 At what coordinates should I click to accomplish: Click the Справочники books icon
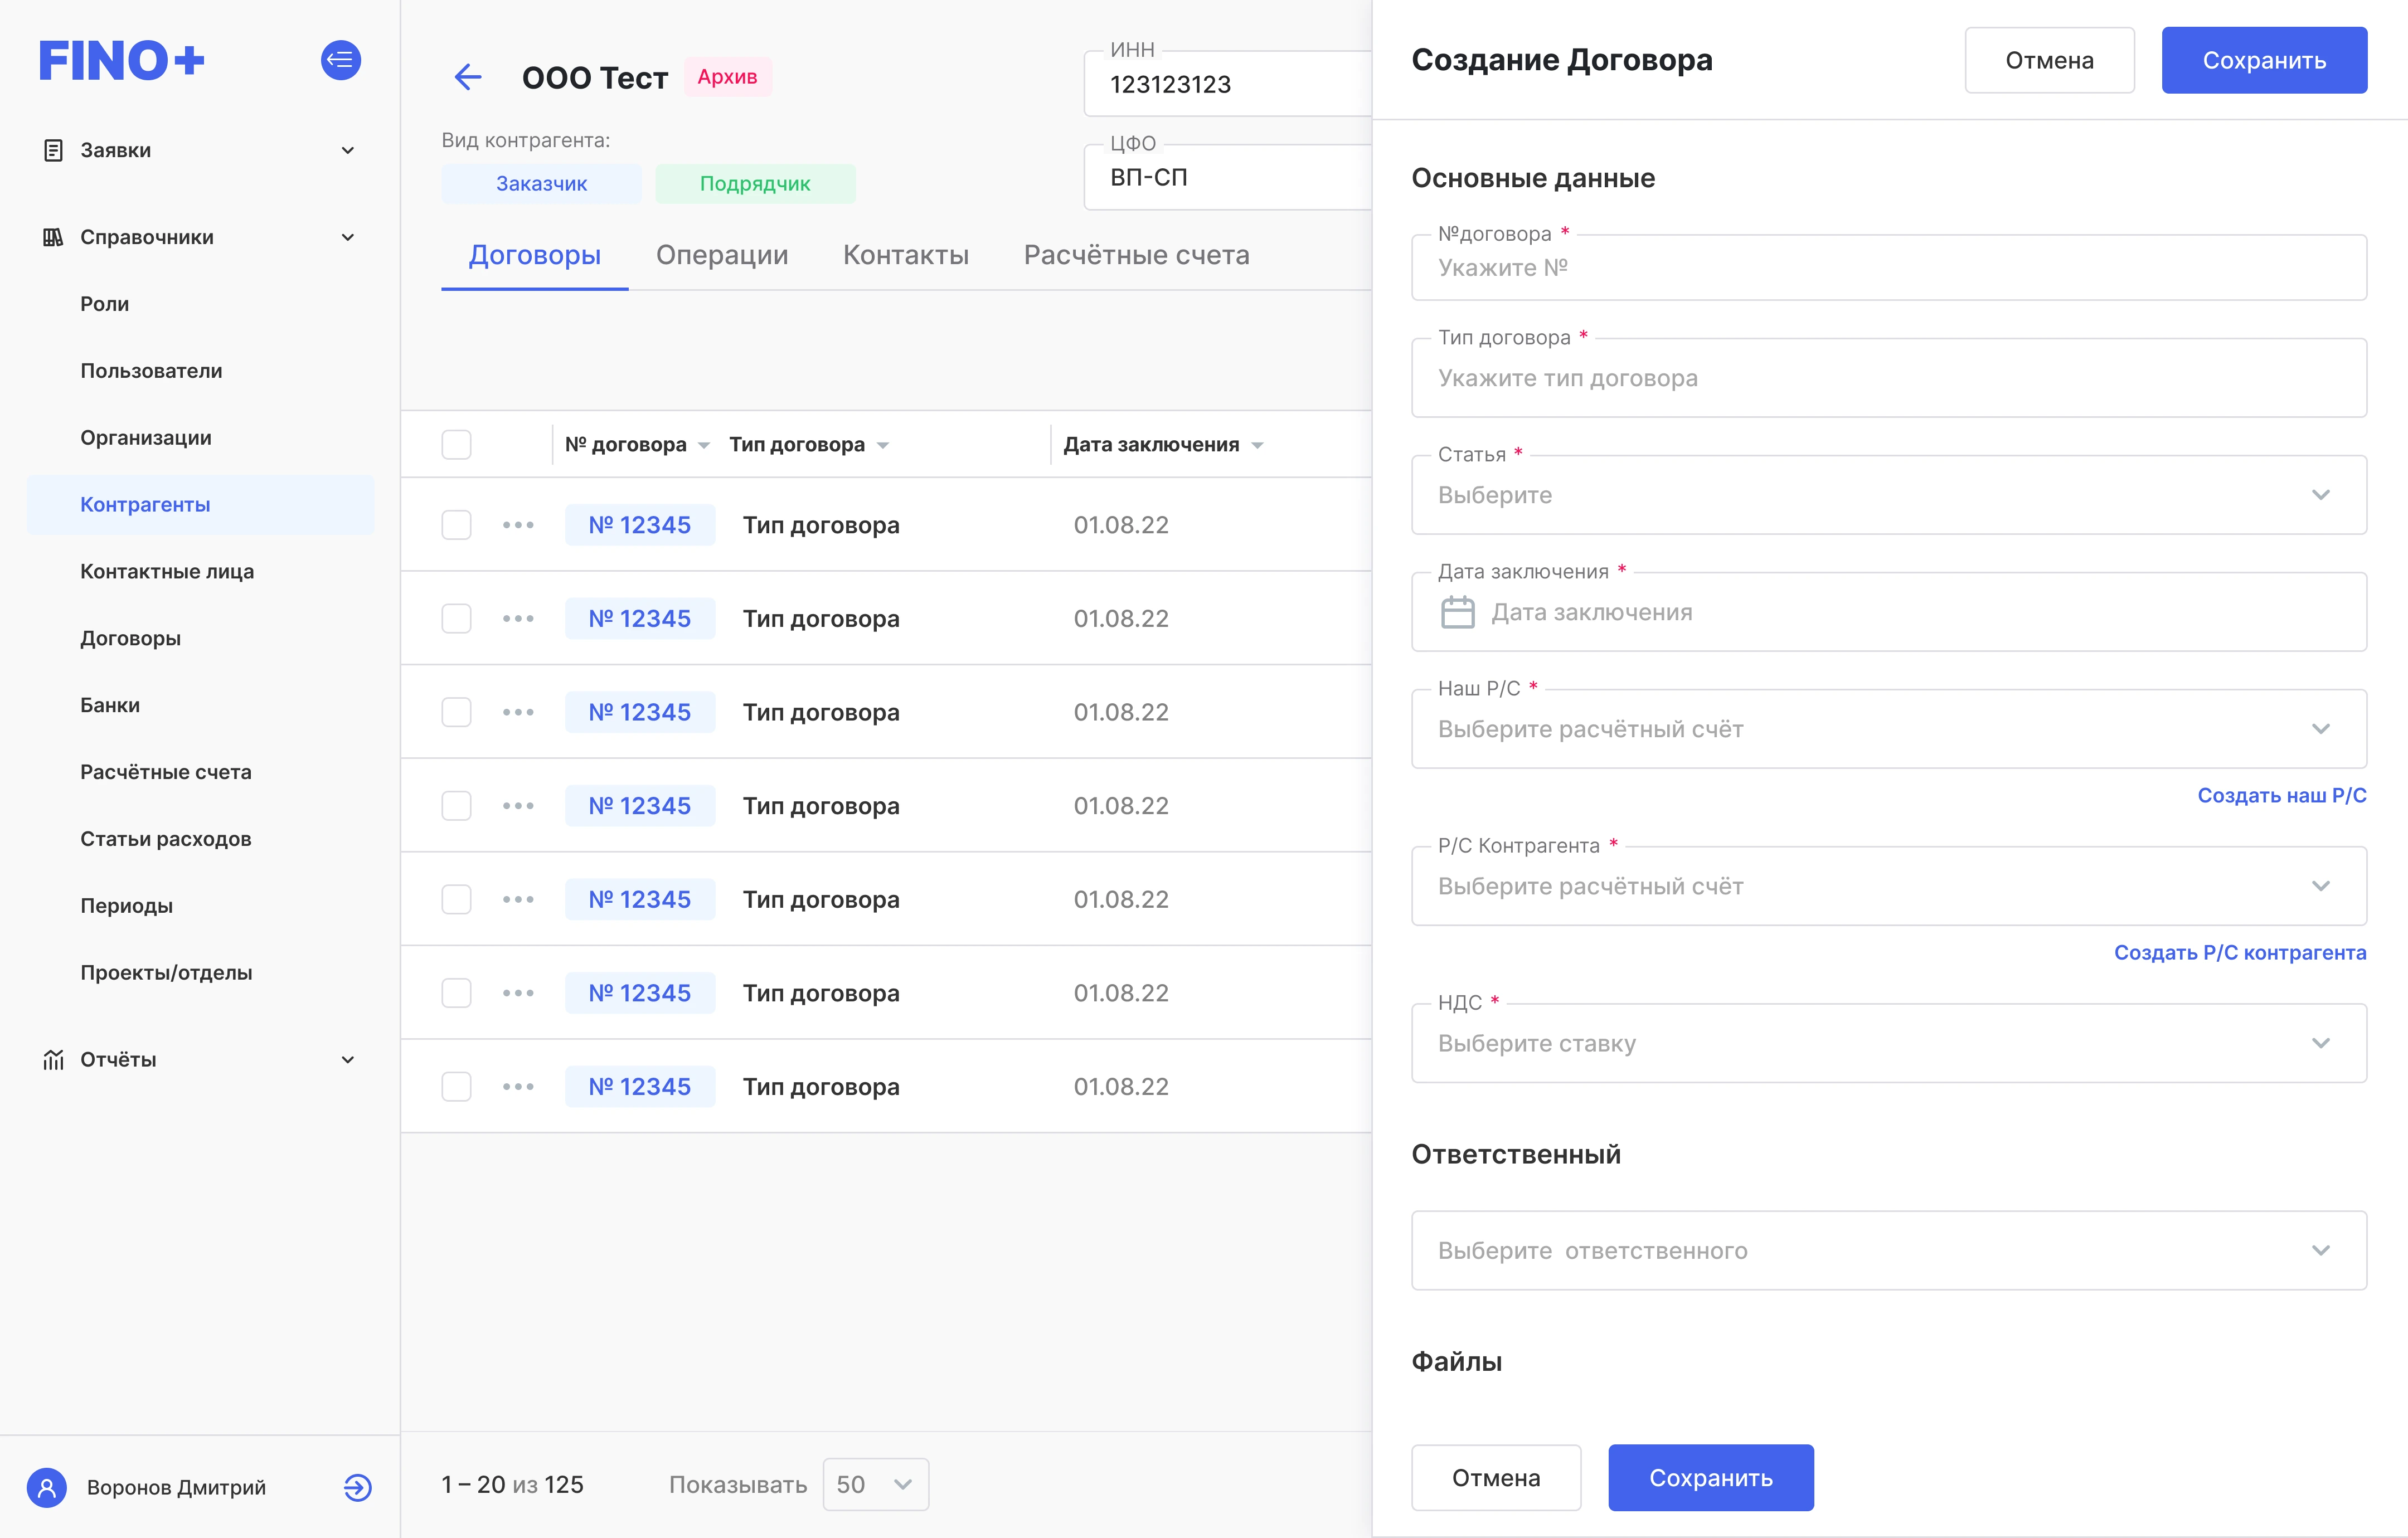pos(53,237)
